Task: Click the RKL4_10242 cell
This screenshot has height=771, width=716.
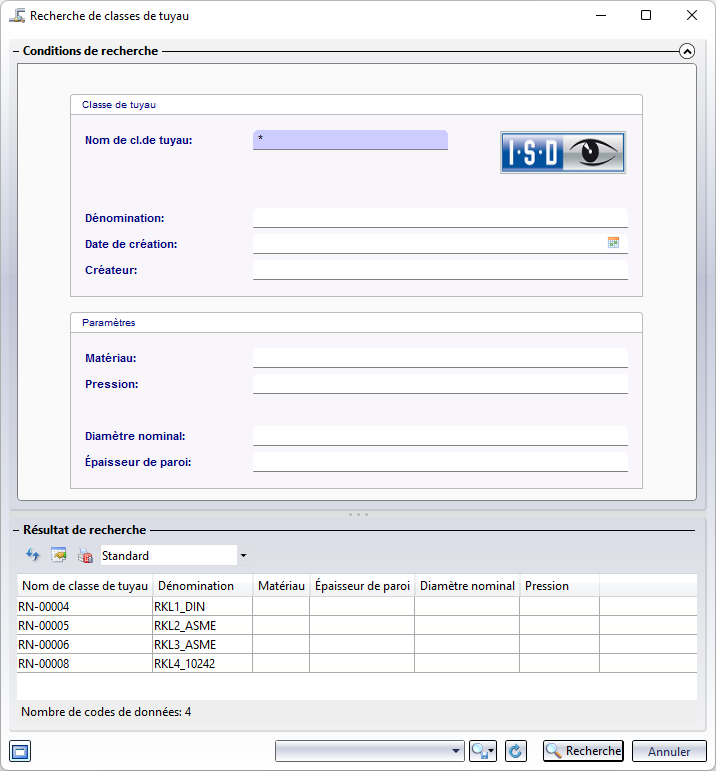Action: [203, 663]
